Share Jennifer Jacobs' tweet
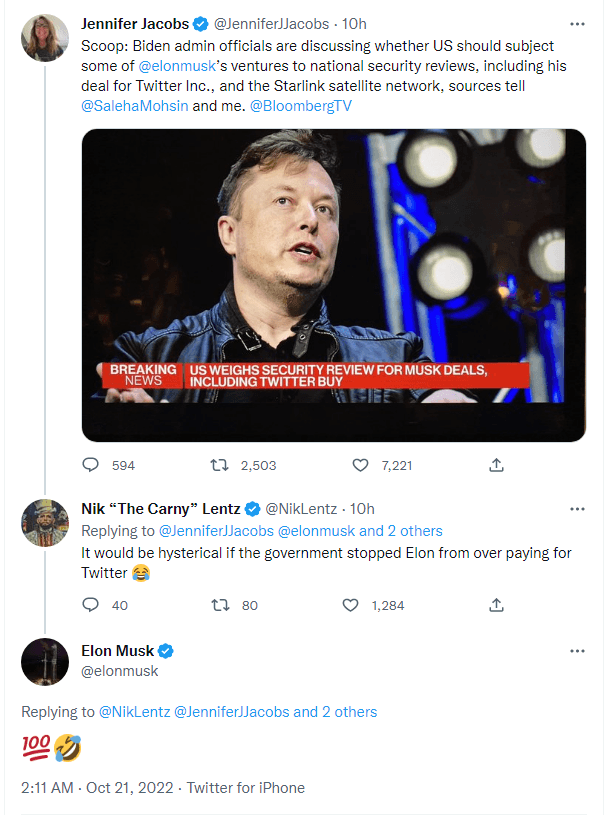 pos(496,465)
